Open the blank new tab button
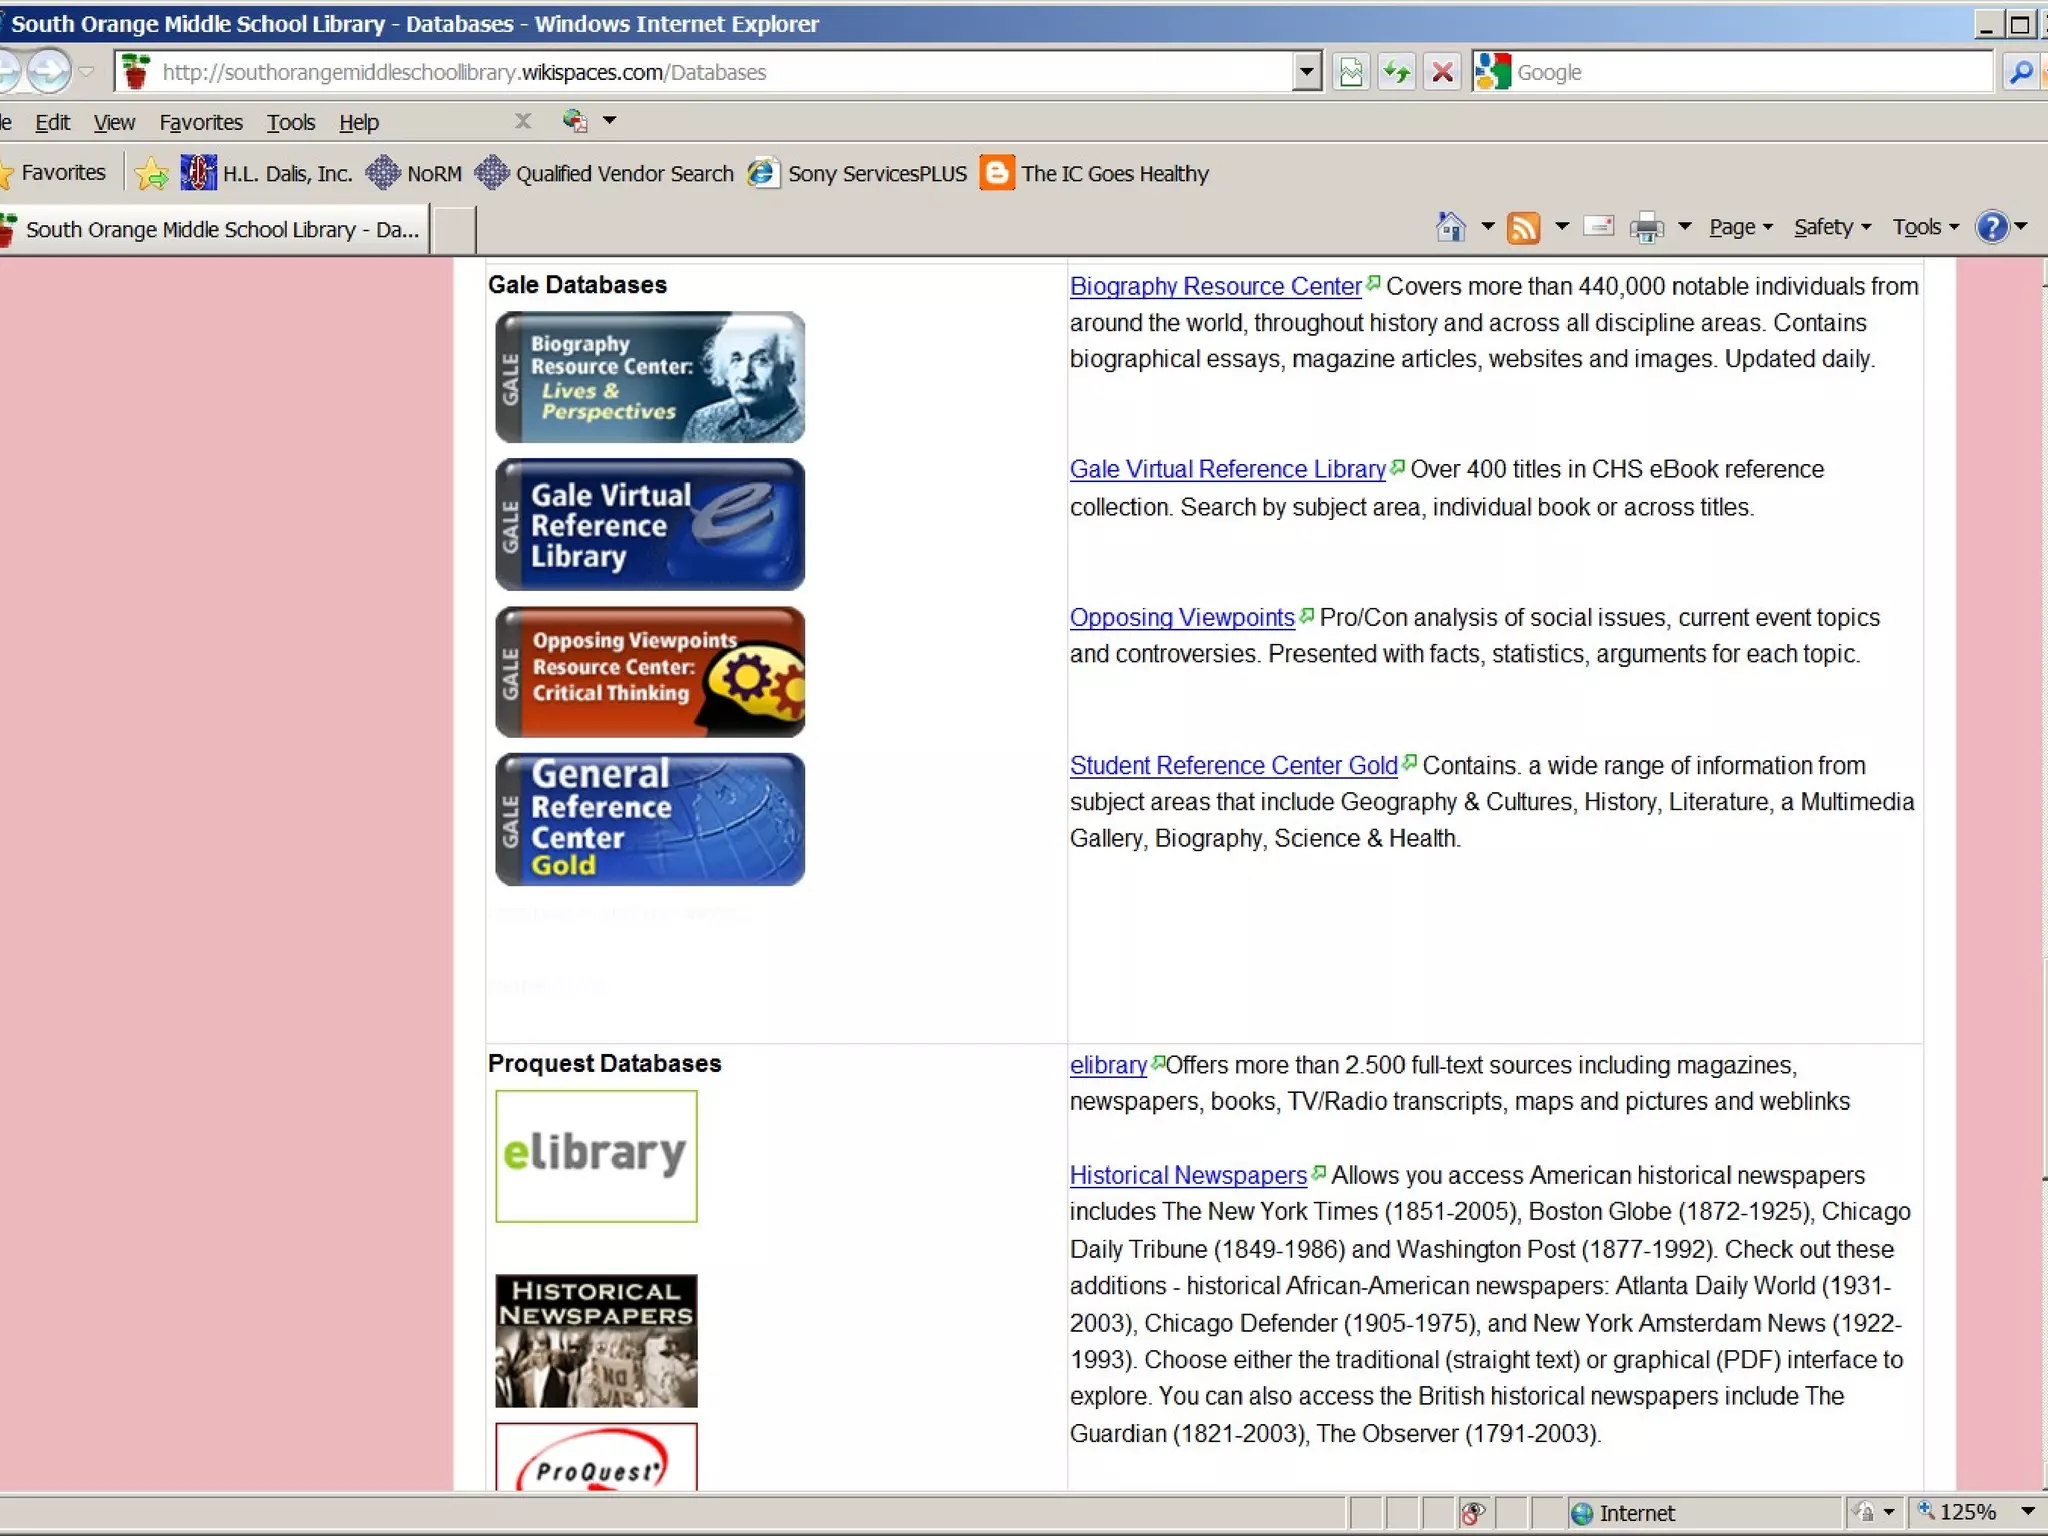 click(454, 229)
